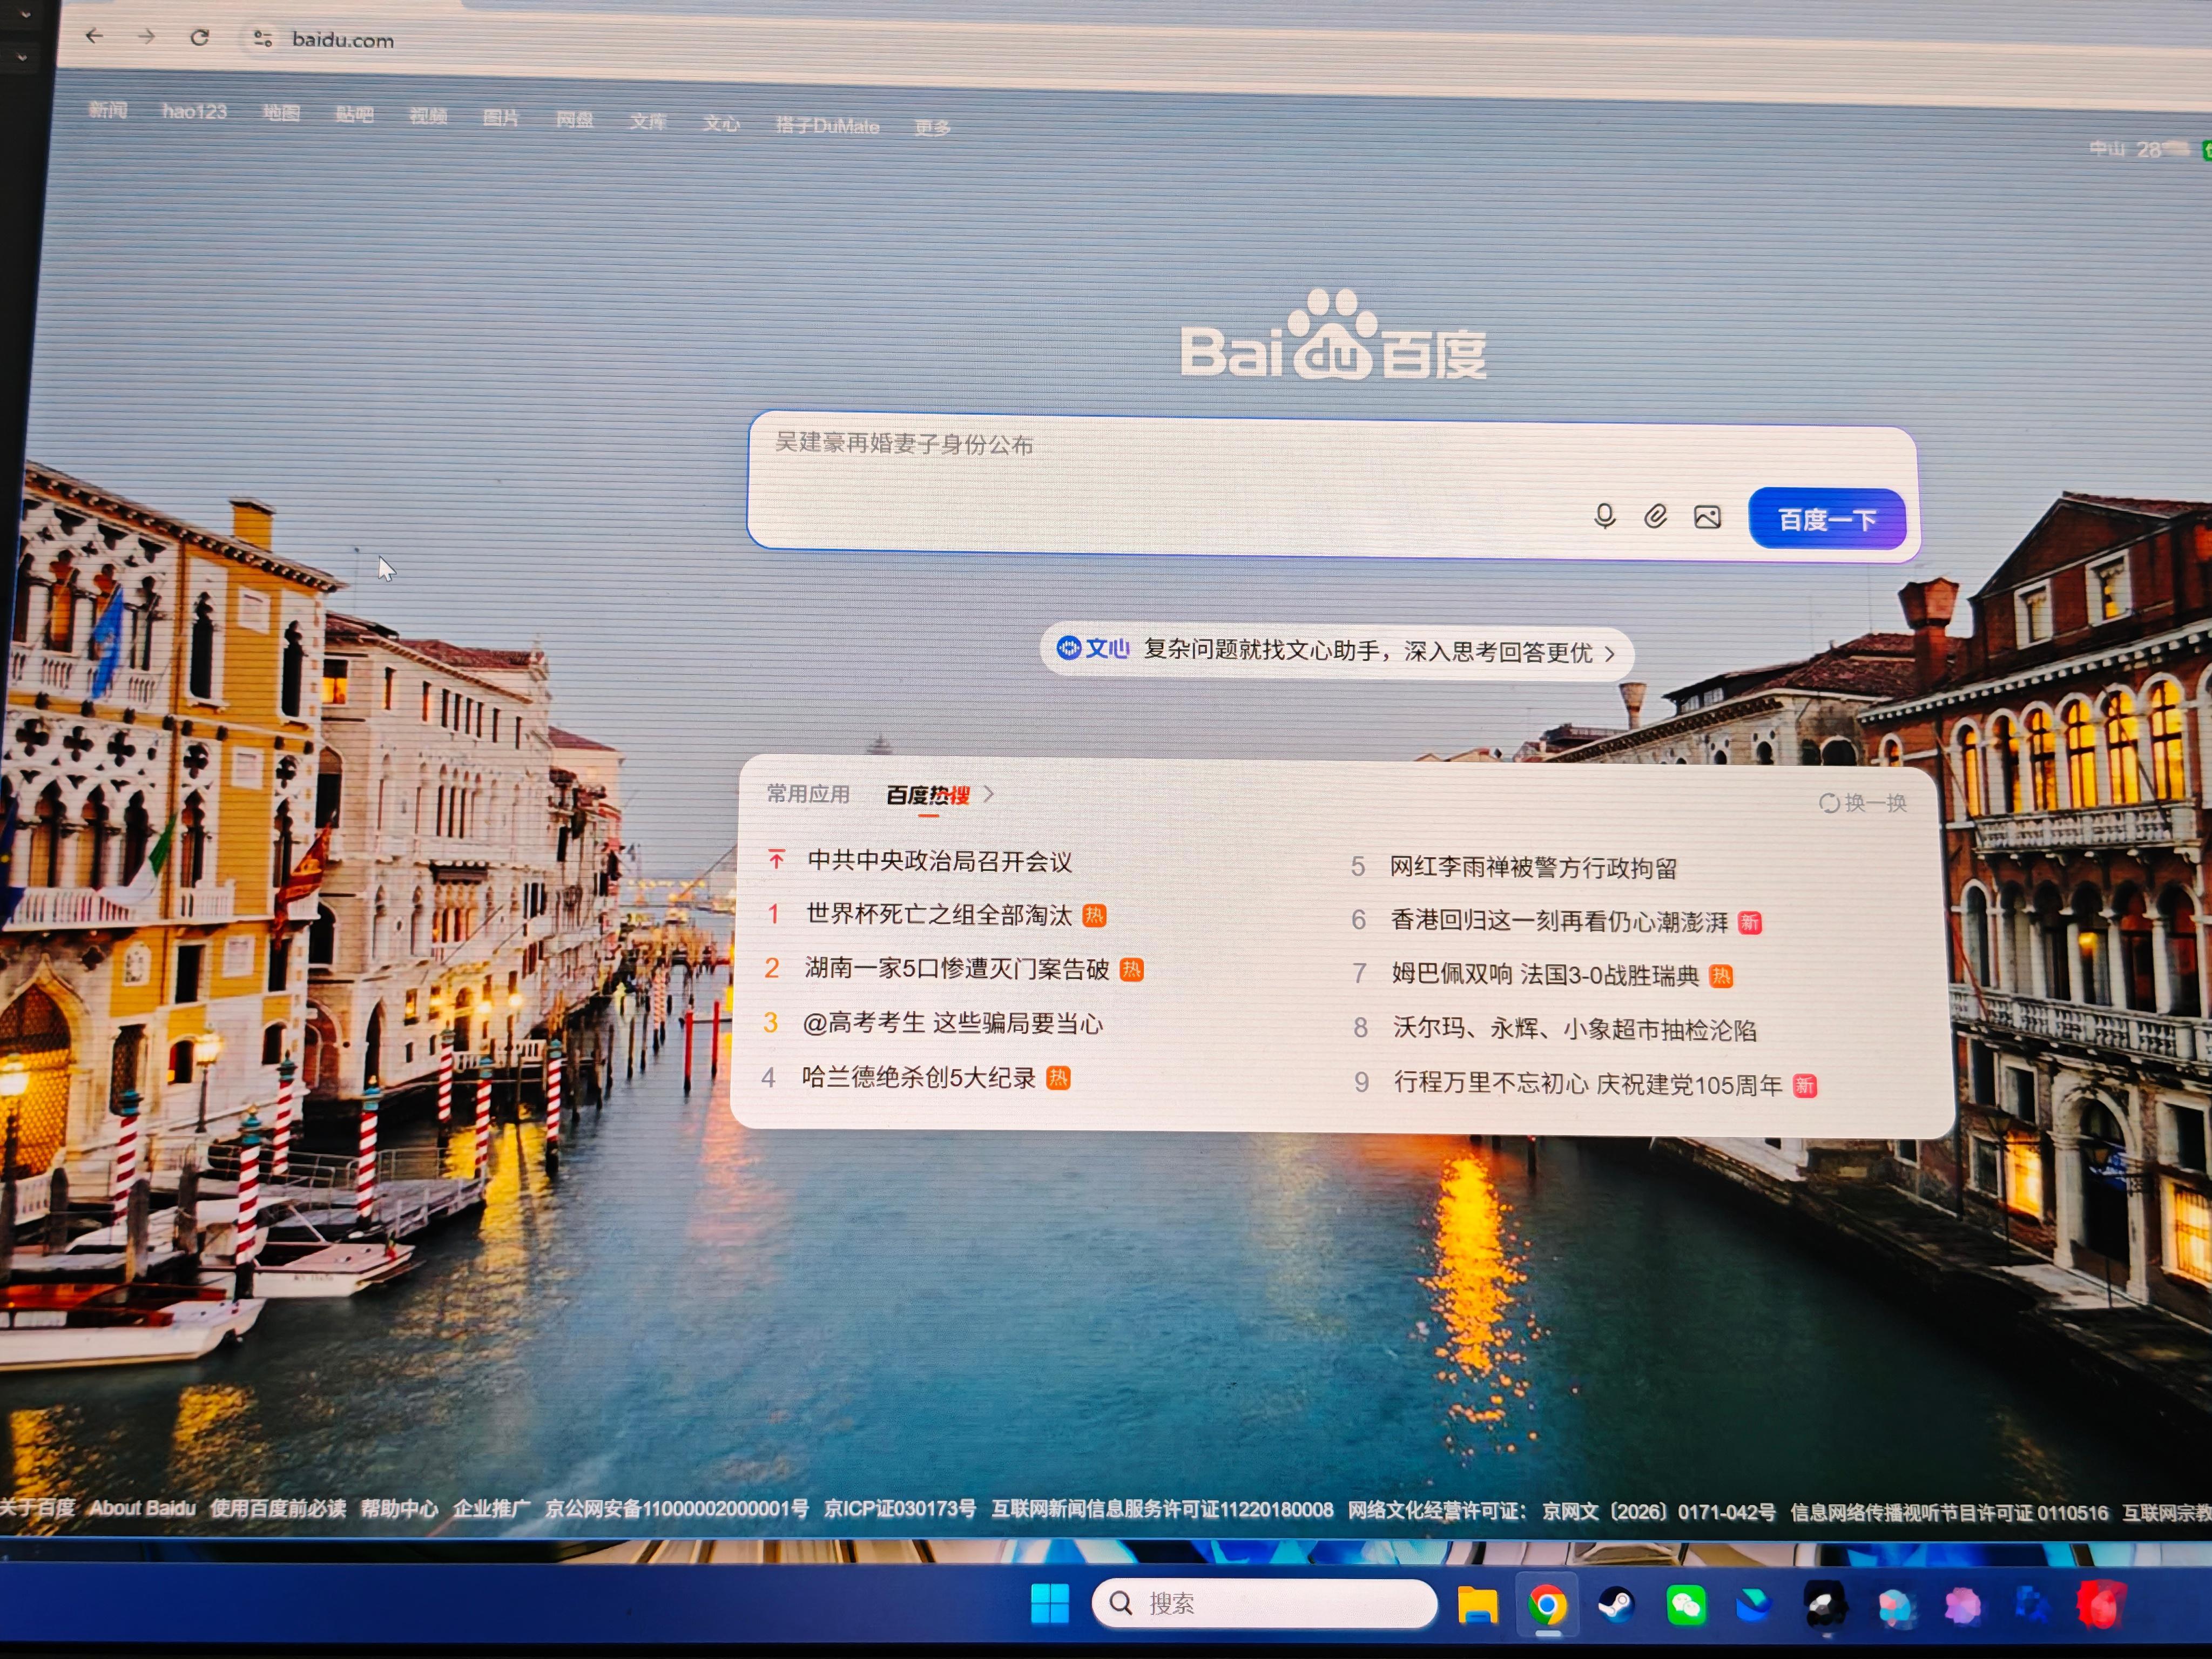The height and width of the screenshot is (1659, 2212).
Task: Open 京公网安备11000002000001号 footer link
Action: tap(676, 1508)
